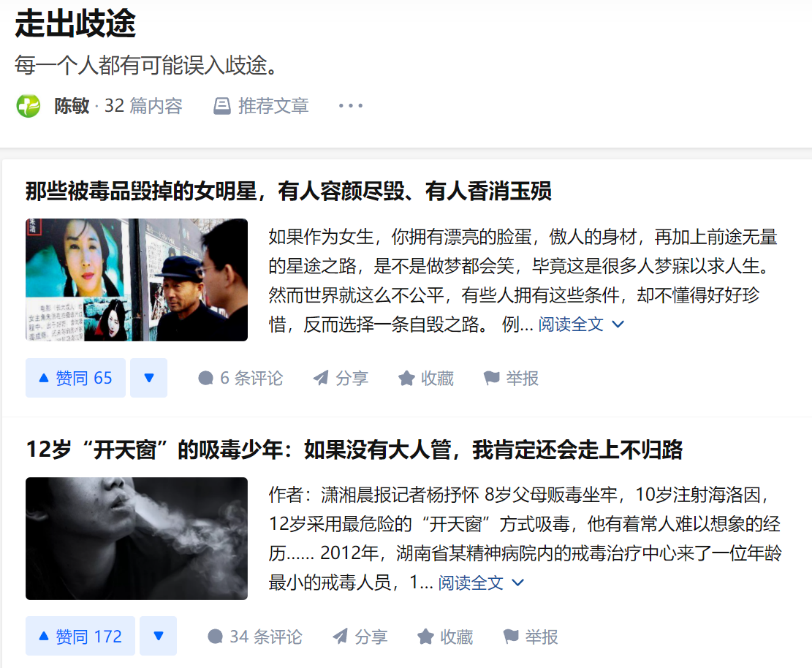The image size is (812, 668).
Task: Upvote the first article with 赞同 65
Action: 76,378
